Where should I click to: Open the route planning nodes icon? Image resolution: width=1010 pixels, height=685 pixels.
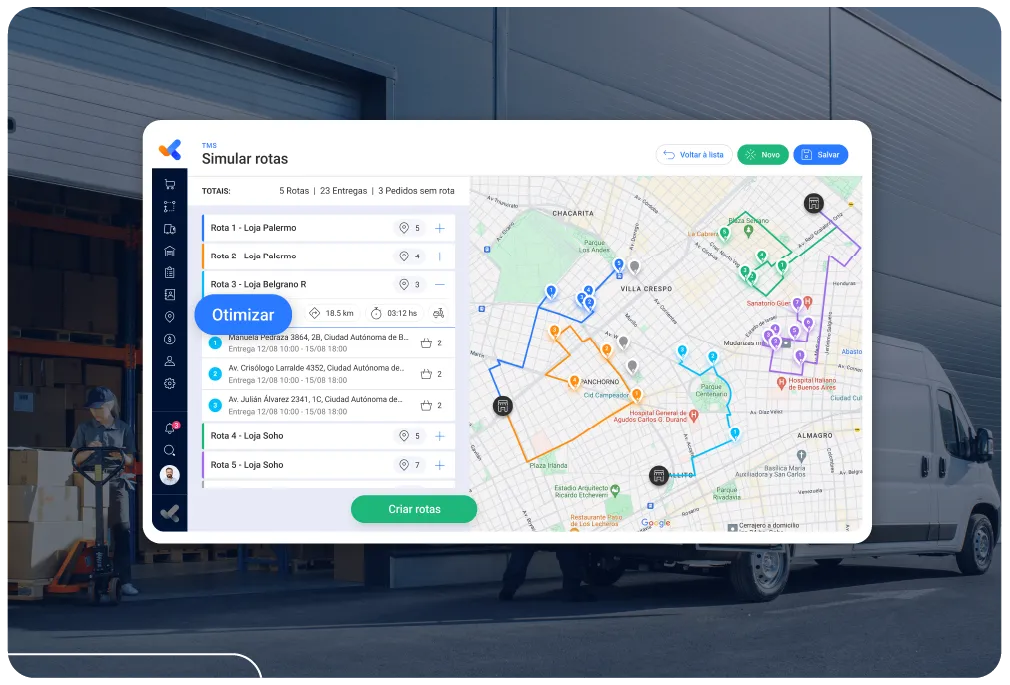click(x=169, y=207)
